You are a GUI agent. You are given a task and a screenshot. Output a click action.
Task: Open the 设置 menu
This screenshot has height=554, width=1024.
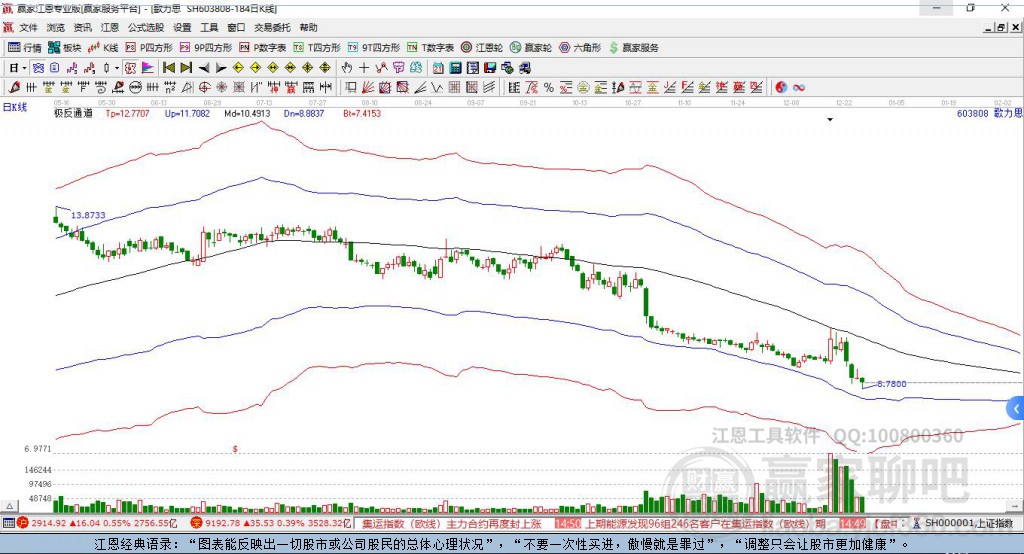click(x=182, y=27)
